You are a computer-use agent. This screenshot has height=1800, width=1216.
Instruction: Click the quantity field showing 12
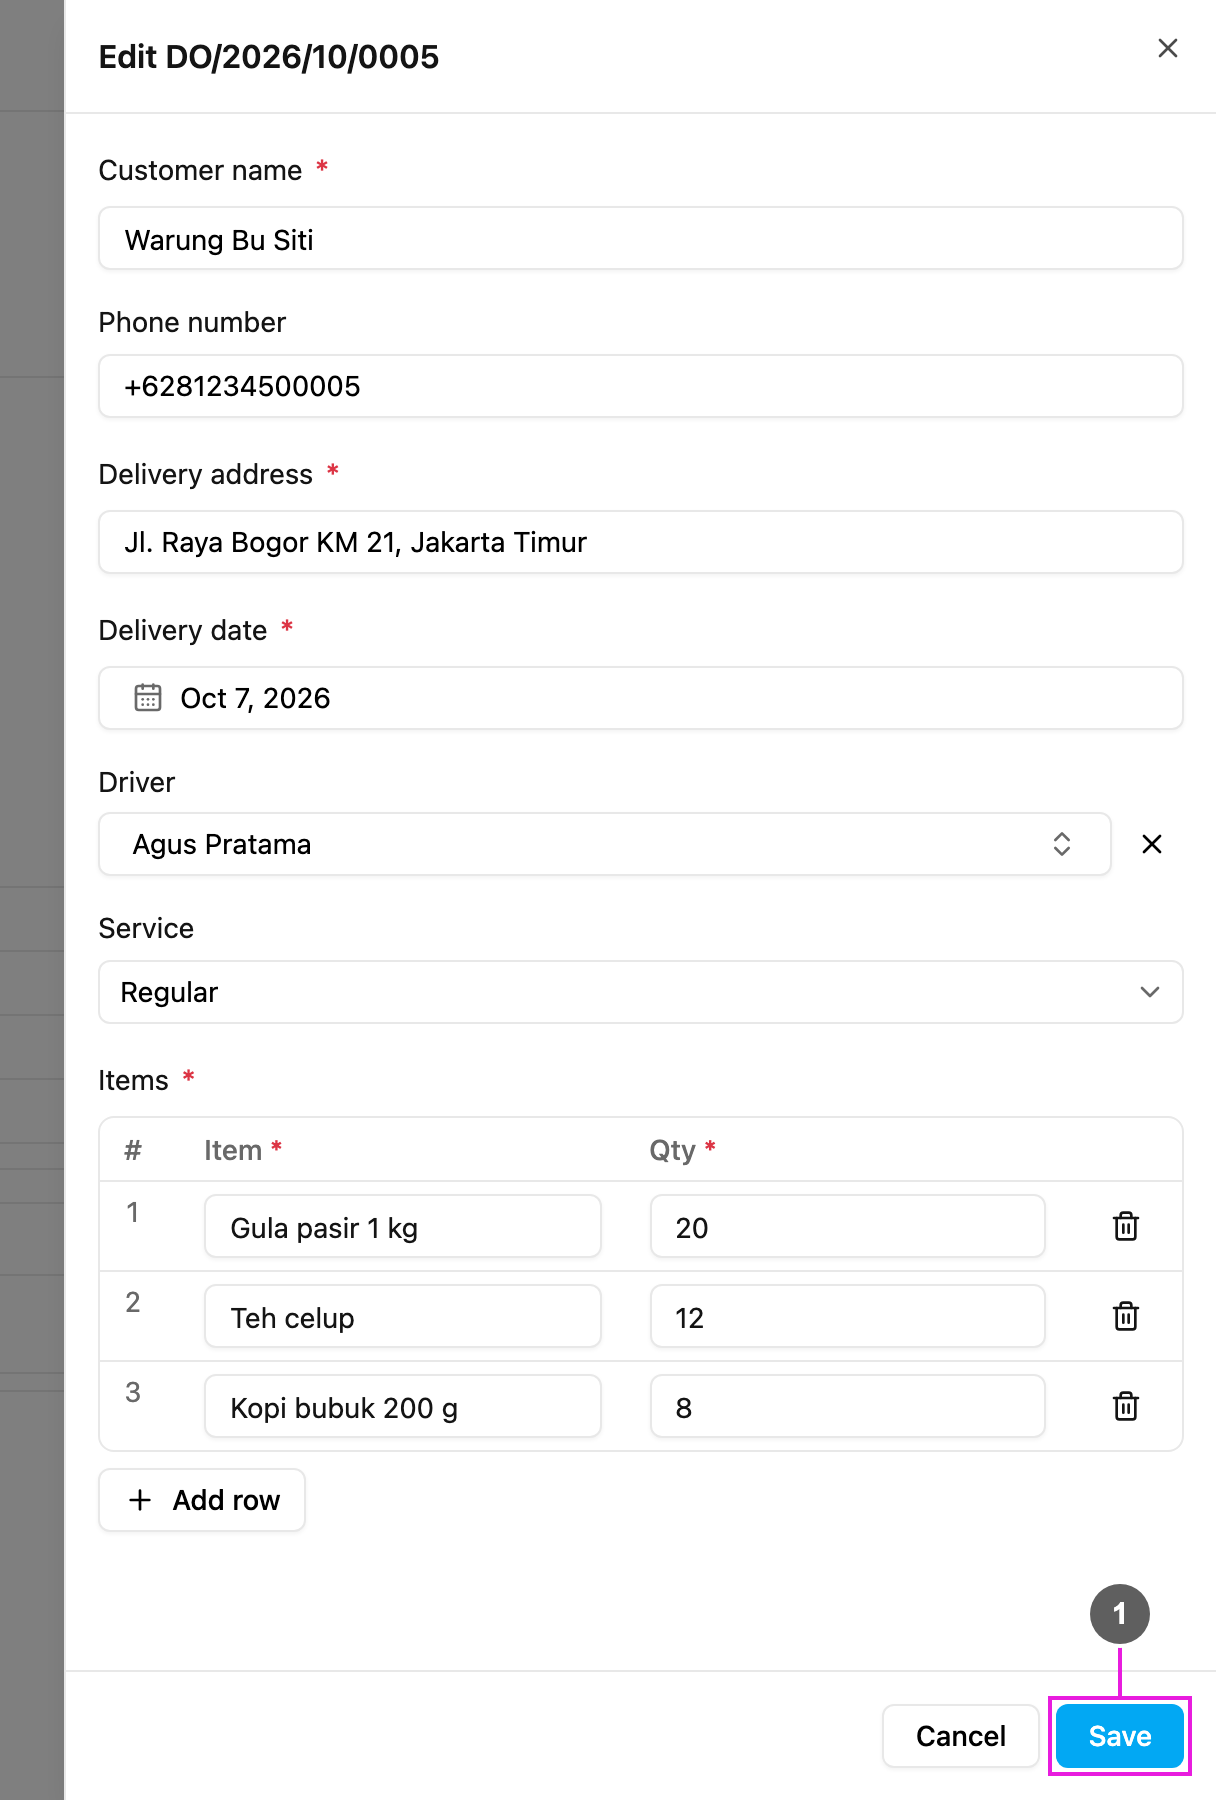pos(848,1316)
